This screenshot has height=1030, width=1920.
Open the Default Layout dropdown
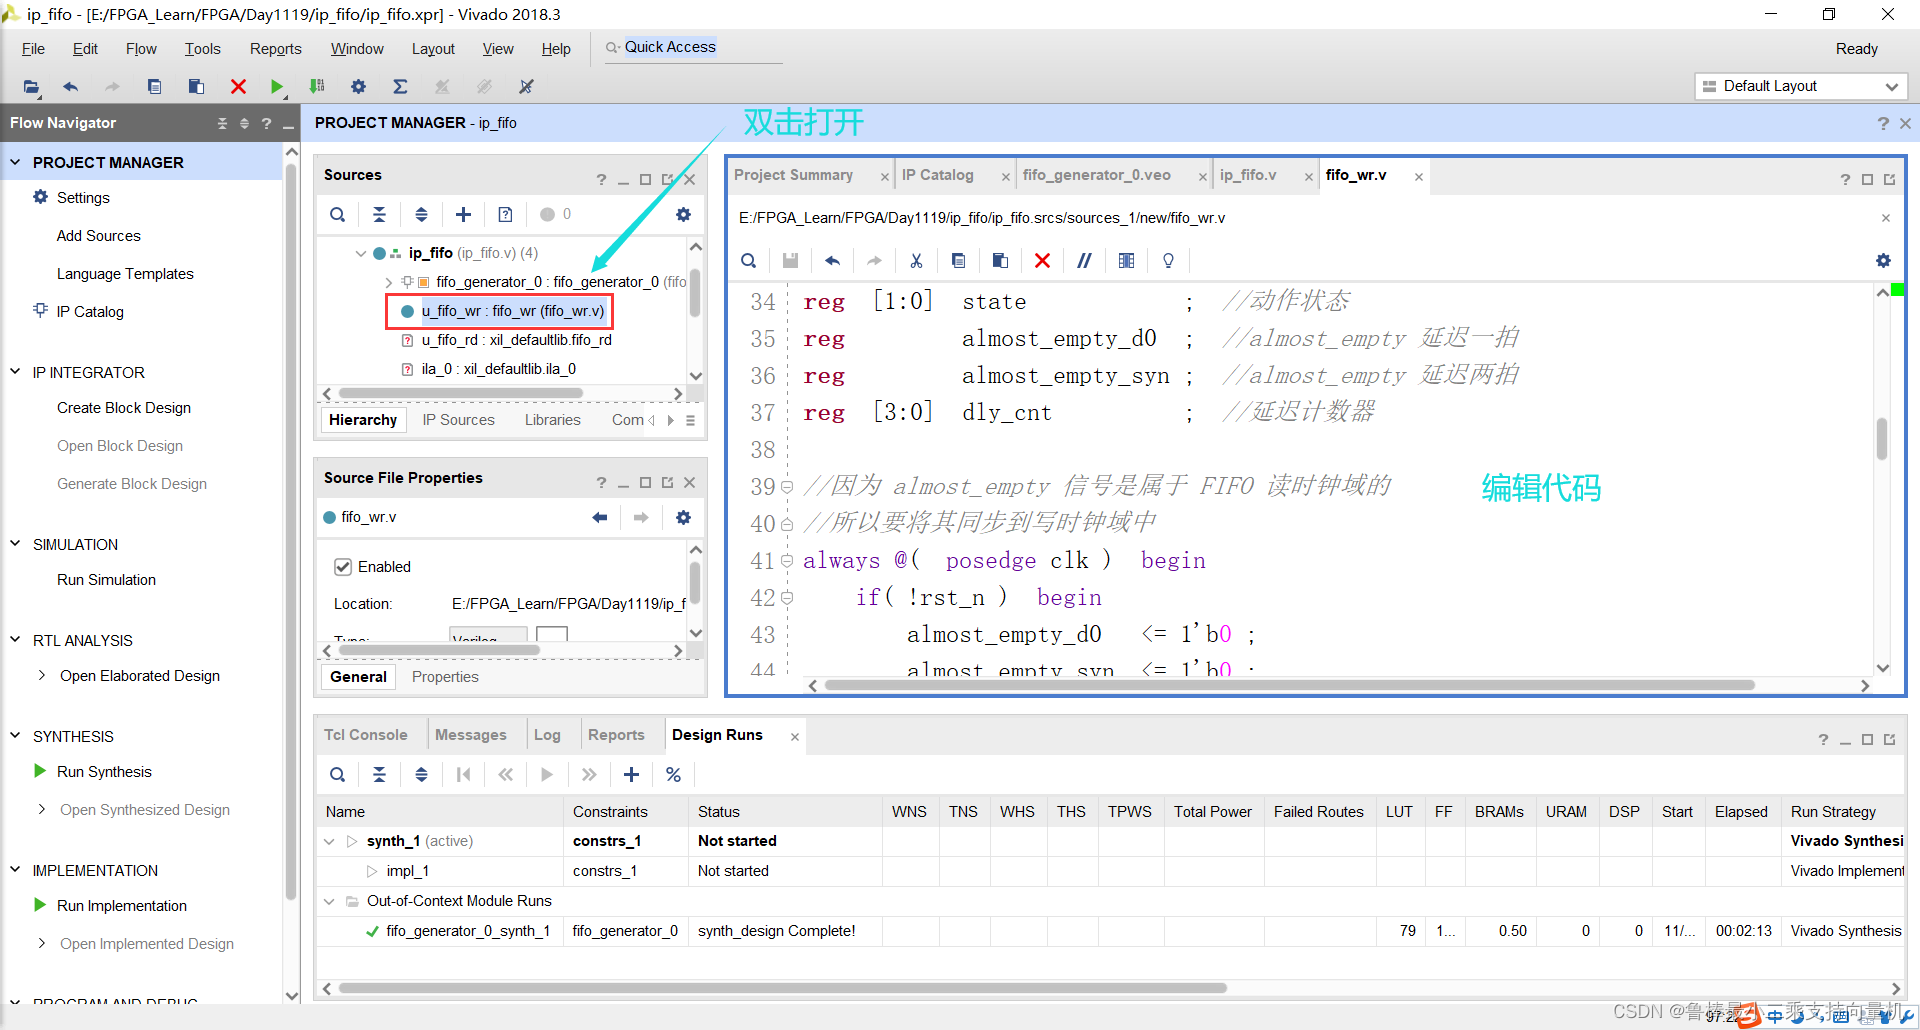pos(1801,87)
